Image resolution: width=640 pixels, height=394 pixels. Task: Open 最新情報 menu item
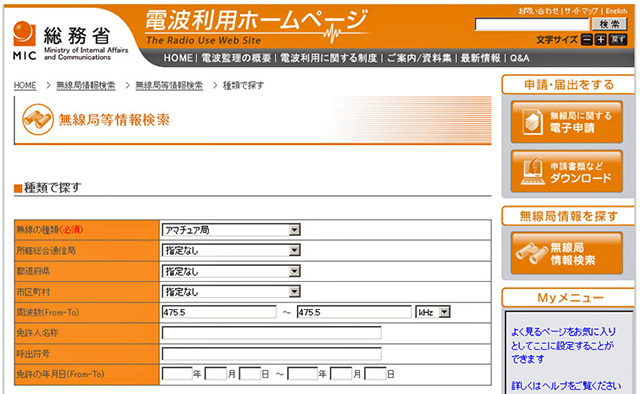click(480, 58)
